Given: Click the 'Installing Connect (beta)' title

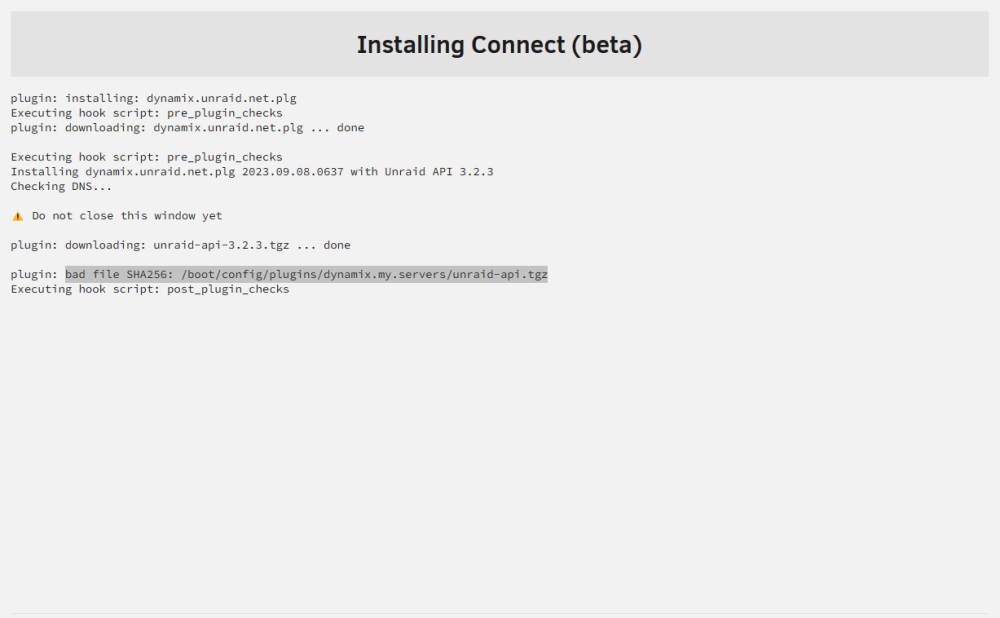Looking at the screenshot, I should (499, 45).
